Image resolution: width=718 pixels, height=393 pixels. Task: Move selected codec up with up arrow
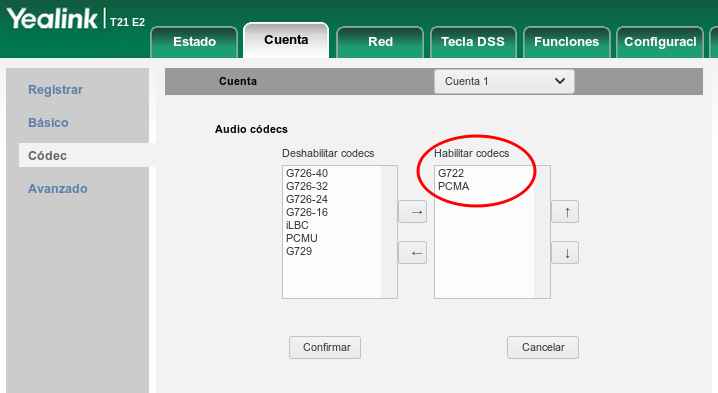click(565, 212)
